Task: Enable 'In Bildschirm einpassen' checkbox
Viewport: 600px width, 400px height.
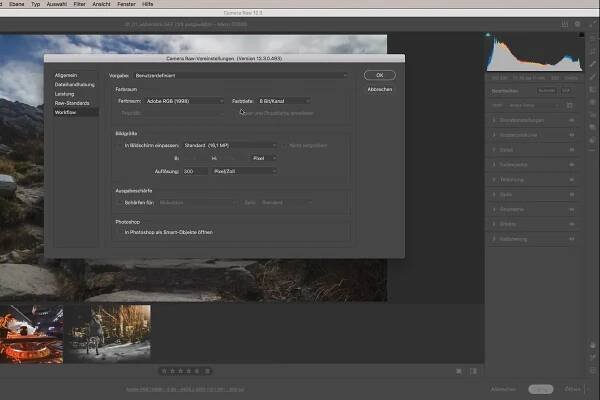Action: 119,145
